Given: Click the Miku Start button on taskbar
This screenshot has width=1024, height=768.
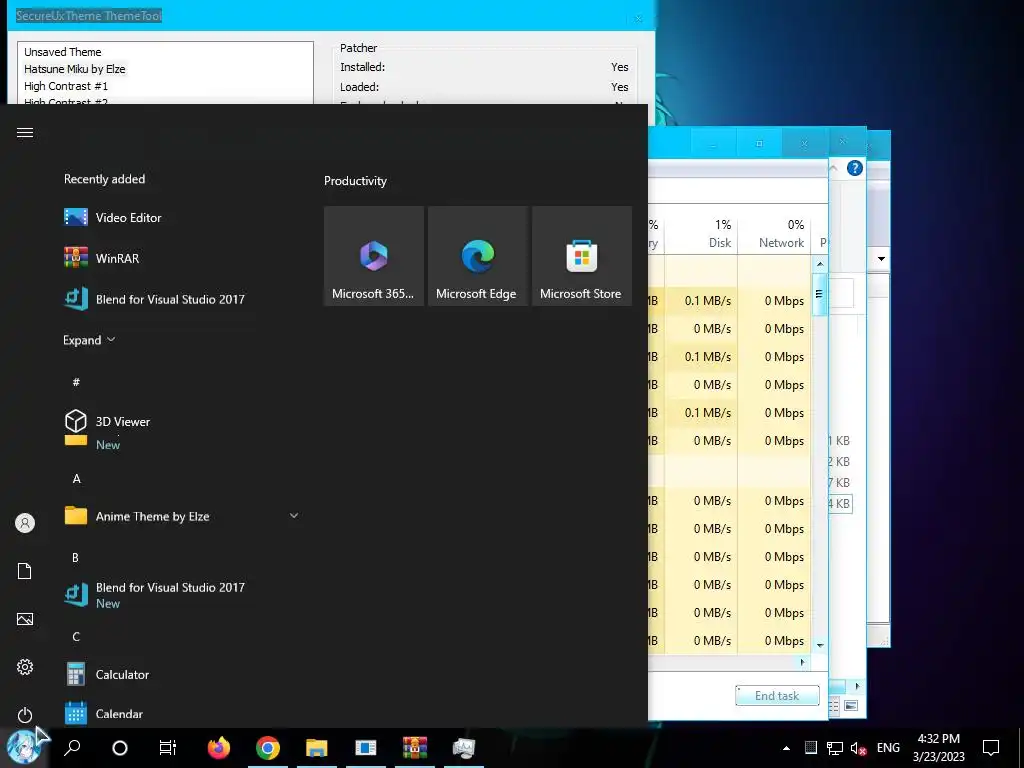Looking at the screenshot, I should click(22, 748).
